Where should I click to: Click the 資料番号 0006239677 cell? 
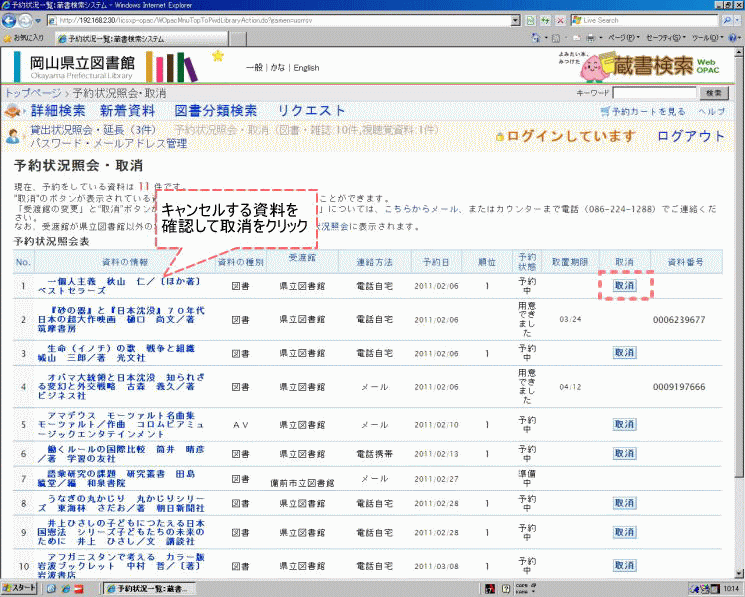coord(679,320)
